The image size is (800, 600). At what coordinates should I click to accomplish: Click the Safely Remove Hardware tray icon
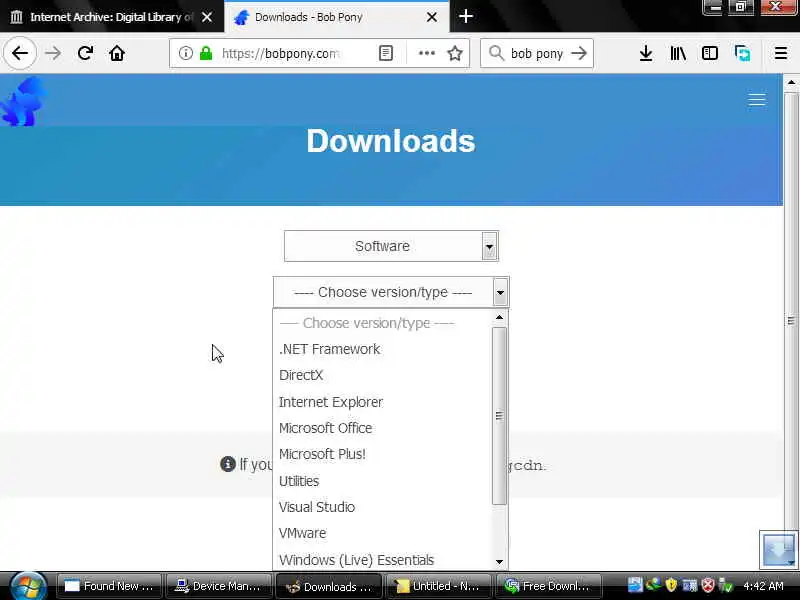(726, 585)
